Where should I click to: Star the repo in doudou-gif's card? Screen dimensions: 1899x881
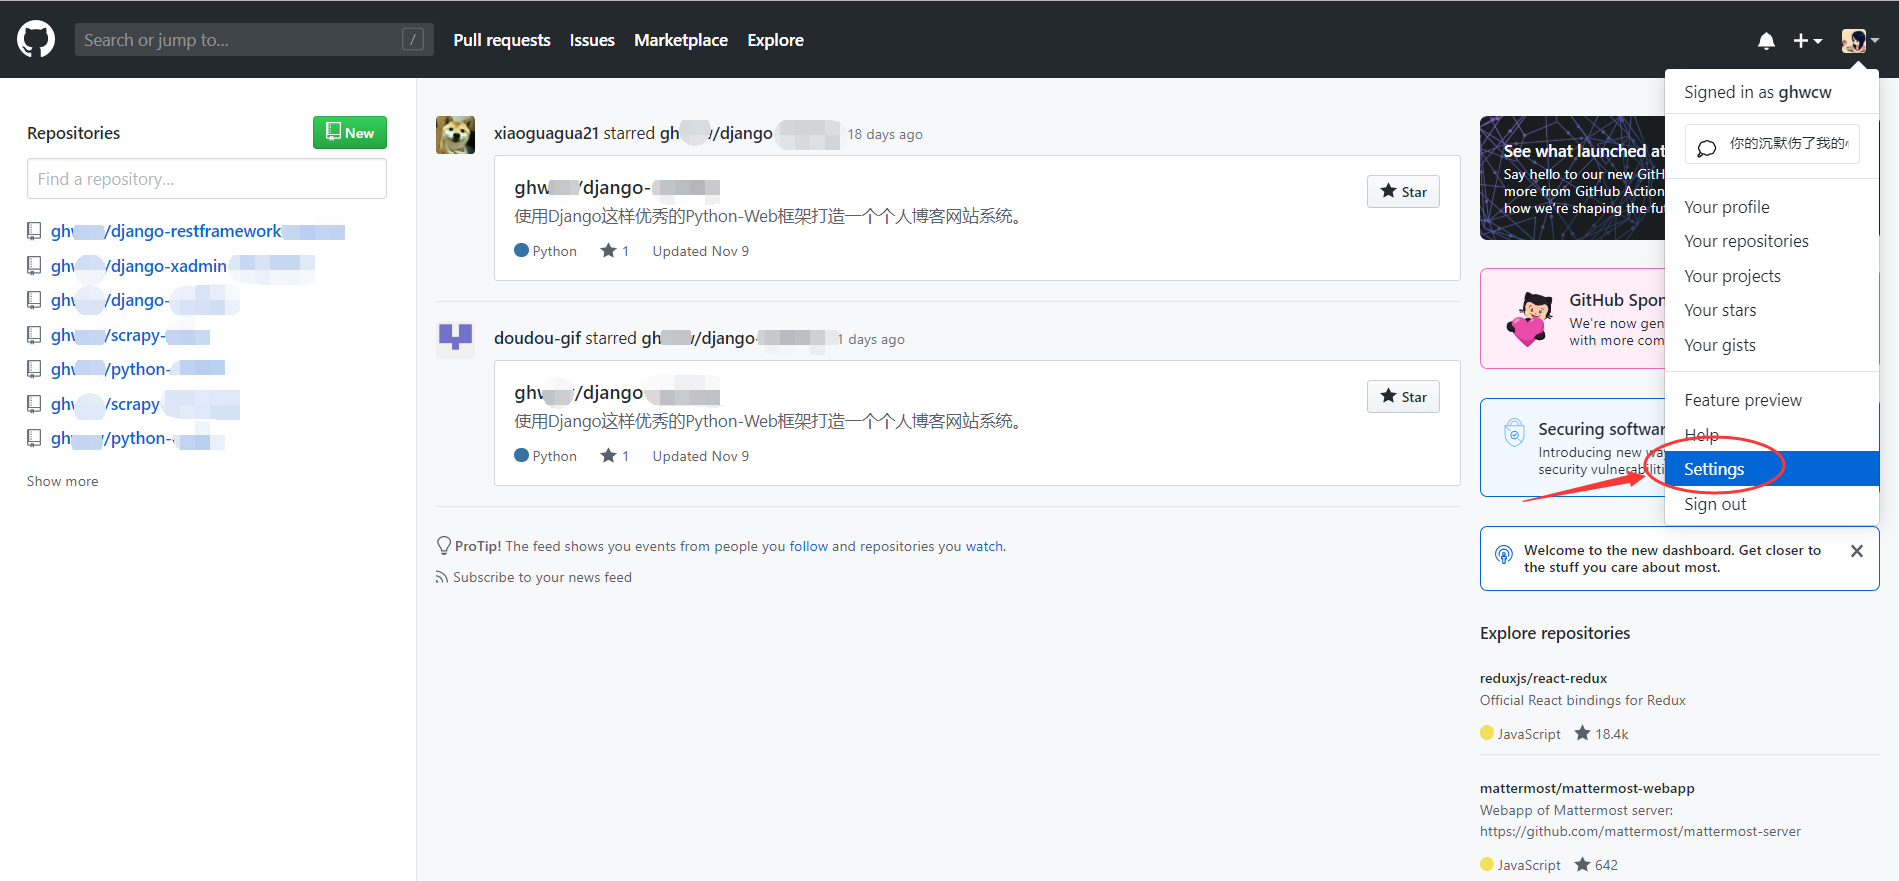pos(1403,397)
